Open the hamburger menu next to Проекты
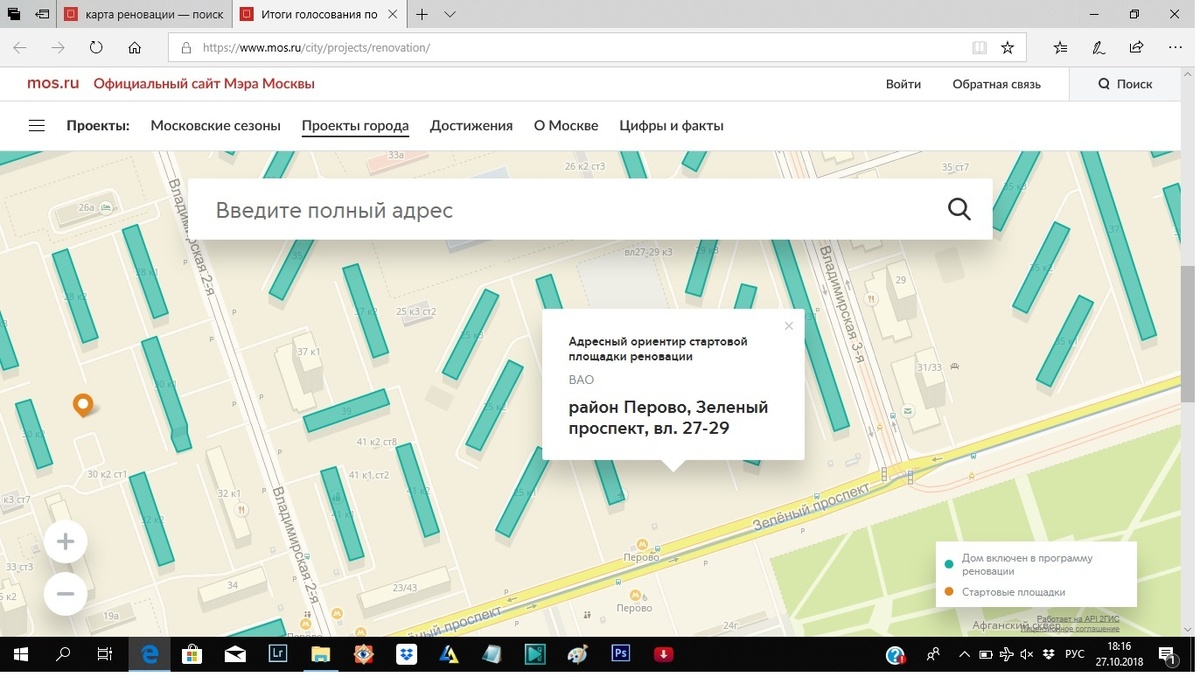Image resolution: width=1200 pixels, height=677 pixels. [37, 126]
